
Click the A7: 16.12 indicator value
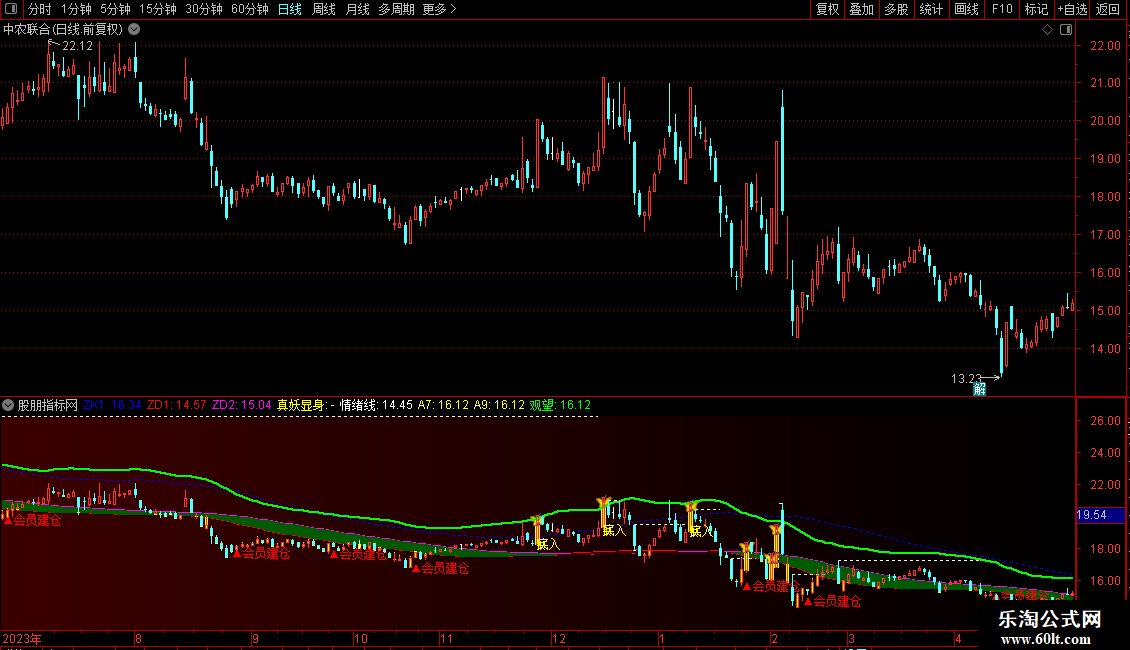443,405
